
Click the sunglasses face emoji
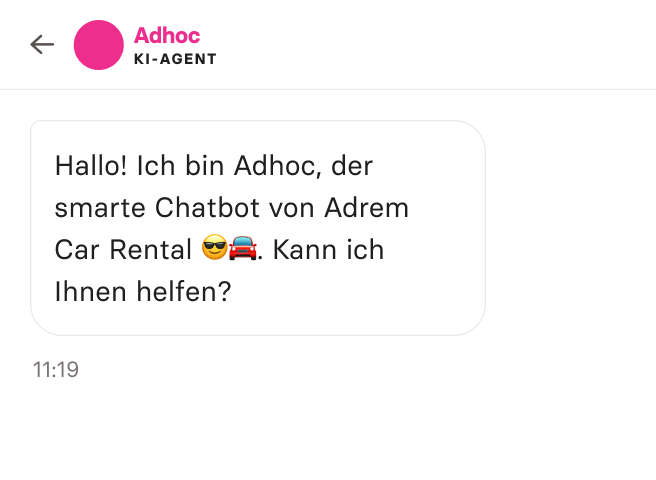(x=215, y=248)
